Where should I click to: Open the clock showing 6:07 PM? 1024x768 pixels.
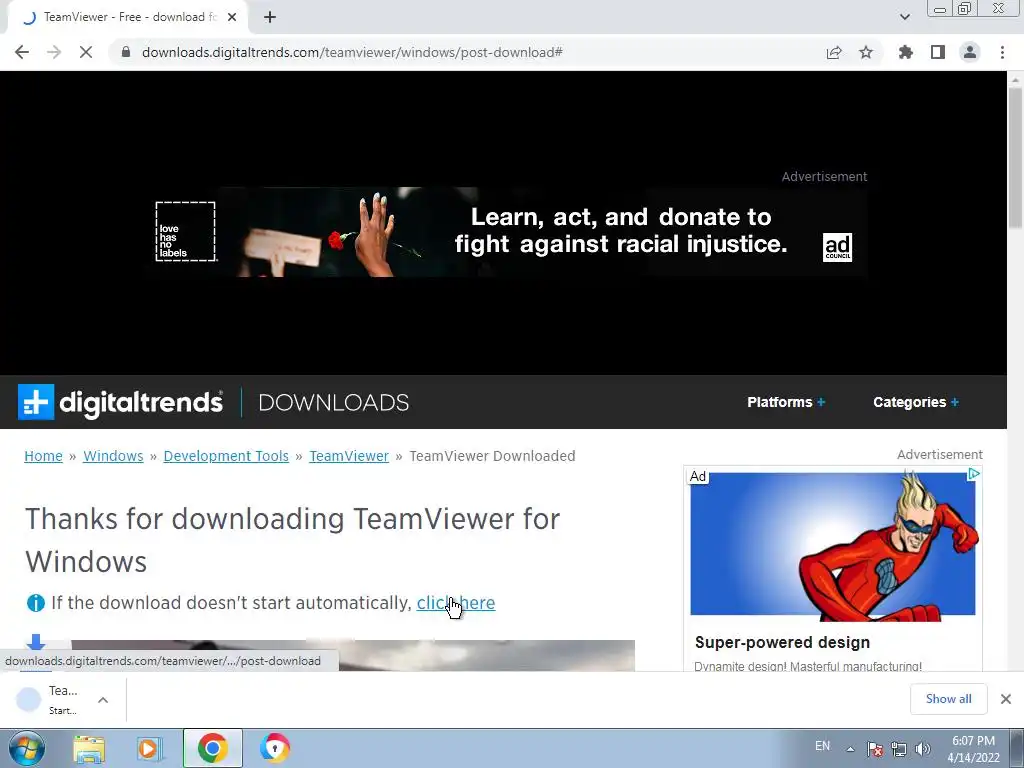click(973, 749)
